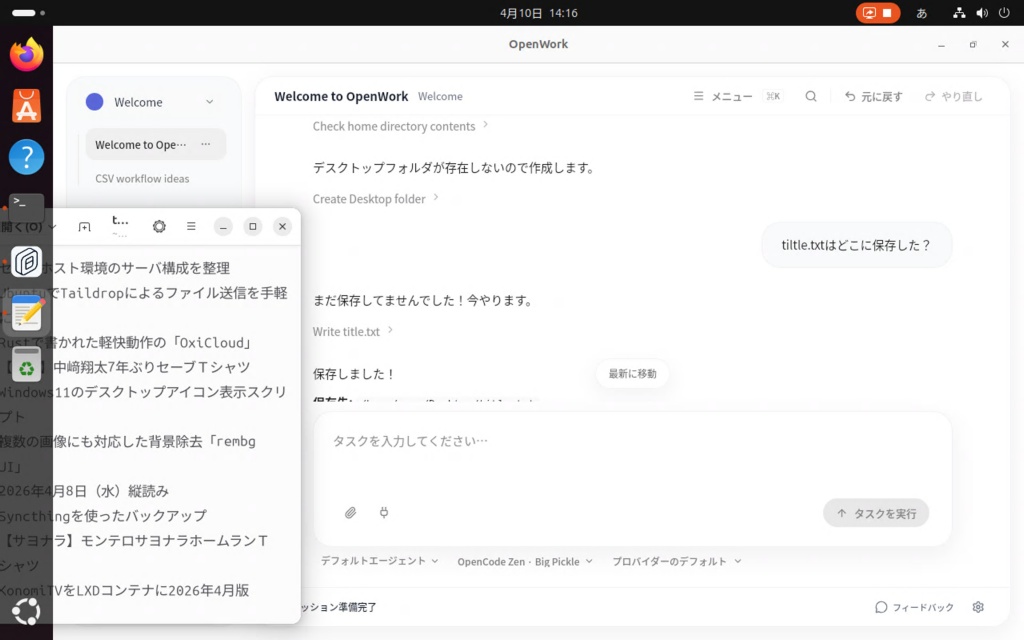1024x640 pixels.
Task: Open the プロバイダーのデフォルト dropdown
Action: click(x=676, y=561)
